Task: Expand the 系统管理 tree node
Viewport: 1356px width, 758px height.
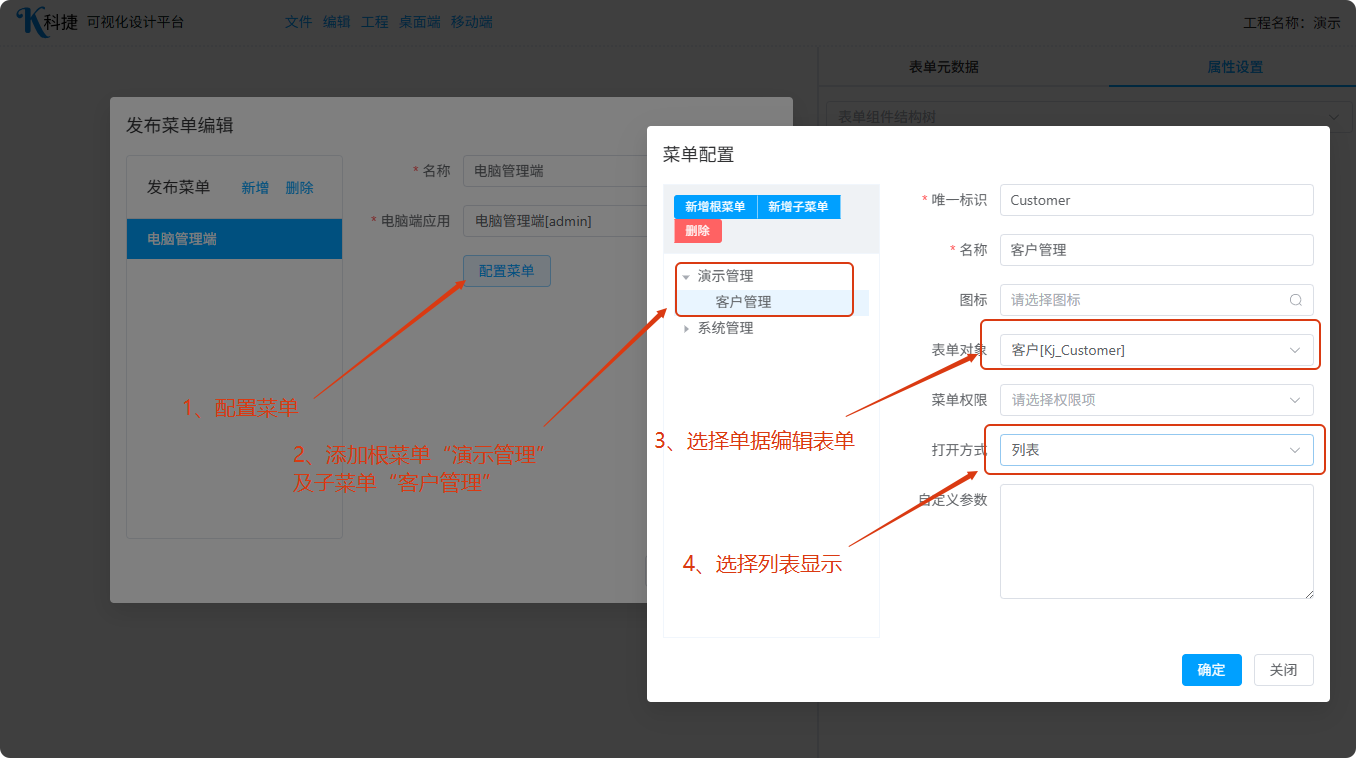Action: [686, 329]
